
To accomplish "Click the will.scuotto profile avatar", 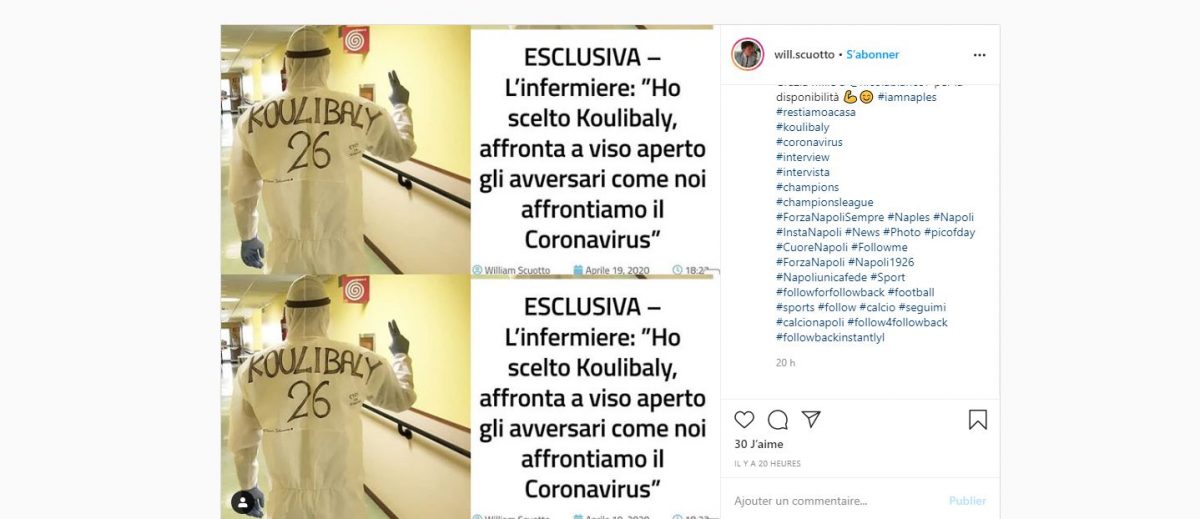I will [748, 54].
